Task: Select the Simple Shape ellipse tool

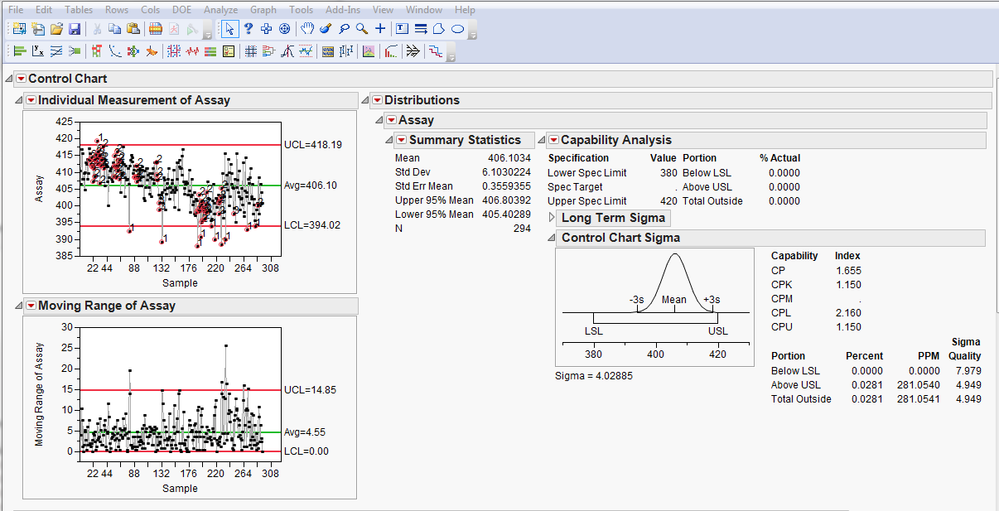Action: point(457,29)
